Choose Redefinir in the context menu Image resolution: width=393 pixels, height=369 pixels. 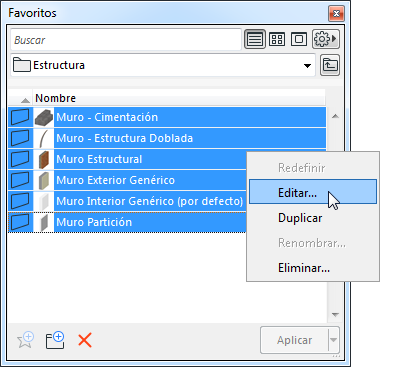pyautogui.click(x=313, y=168)
